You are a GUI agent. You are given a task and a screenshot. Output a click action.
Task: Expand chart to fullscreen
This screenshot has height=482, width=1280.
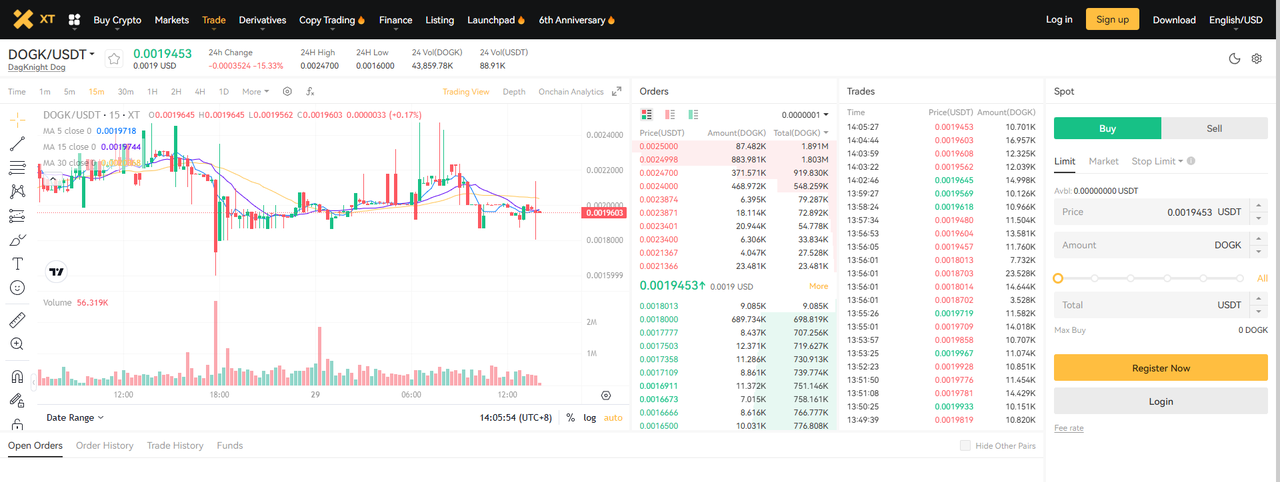pyautogui.click(x=617, y=91)
